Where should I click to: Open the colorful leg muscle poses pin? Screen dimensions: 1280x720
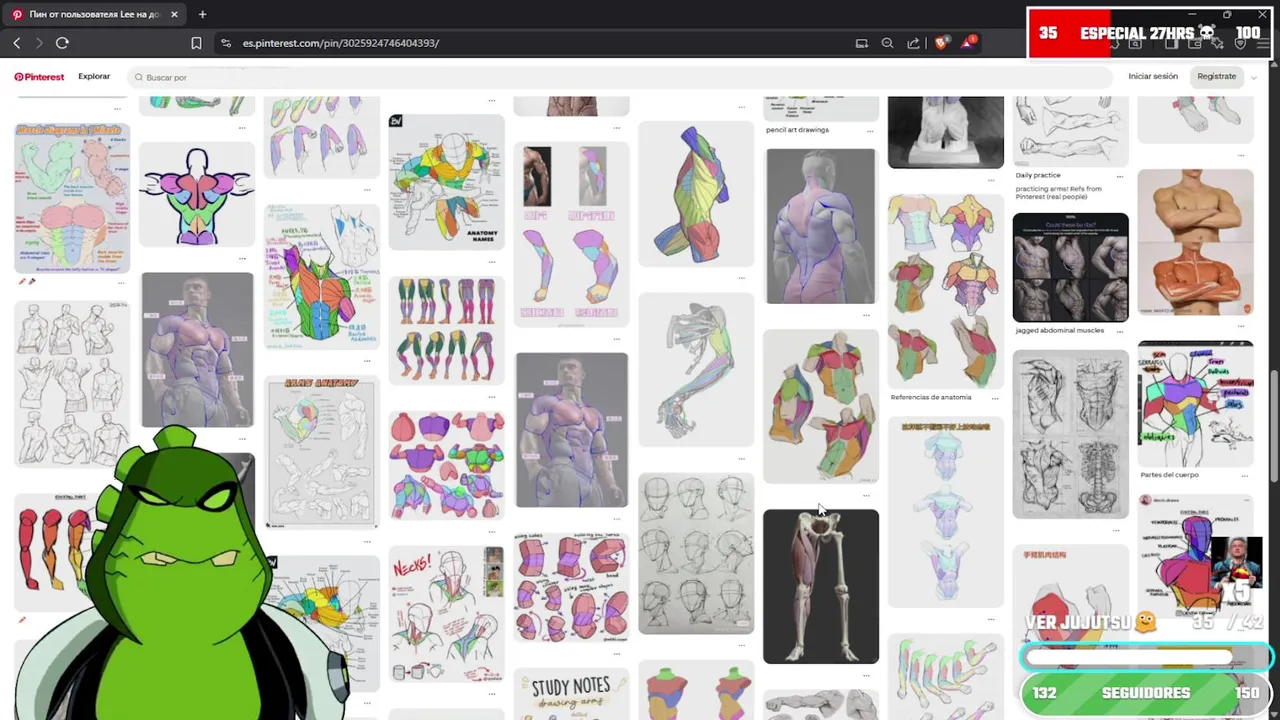447,330
